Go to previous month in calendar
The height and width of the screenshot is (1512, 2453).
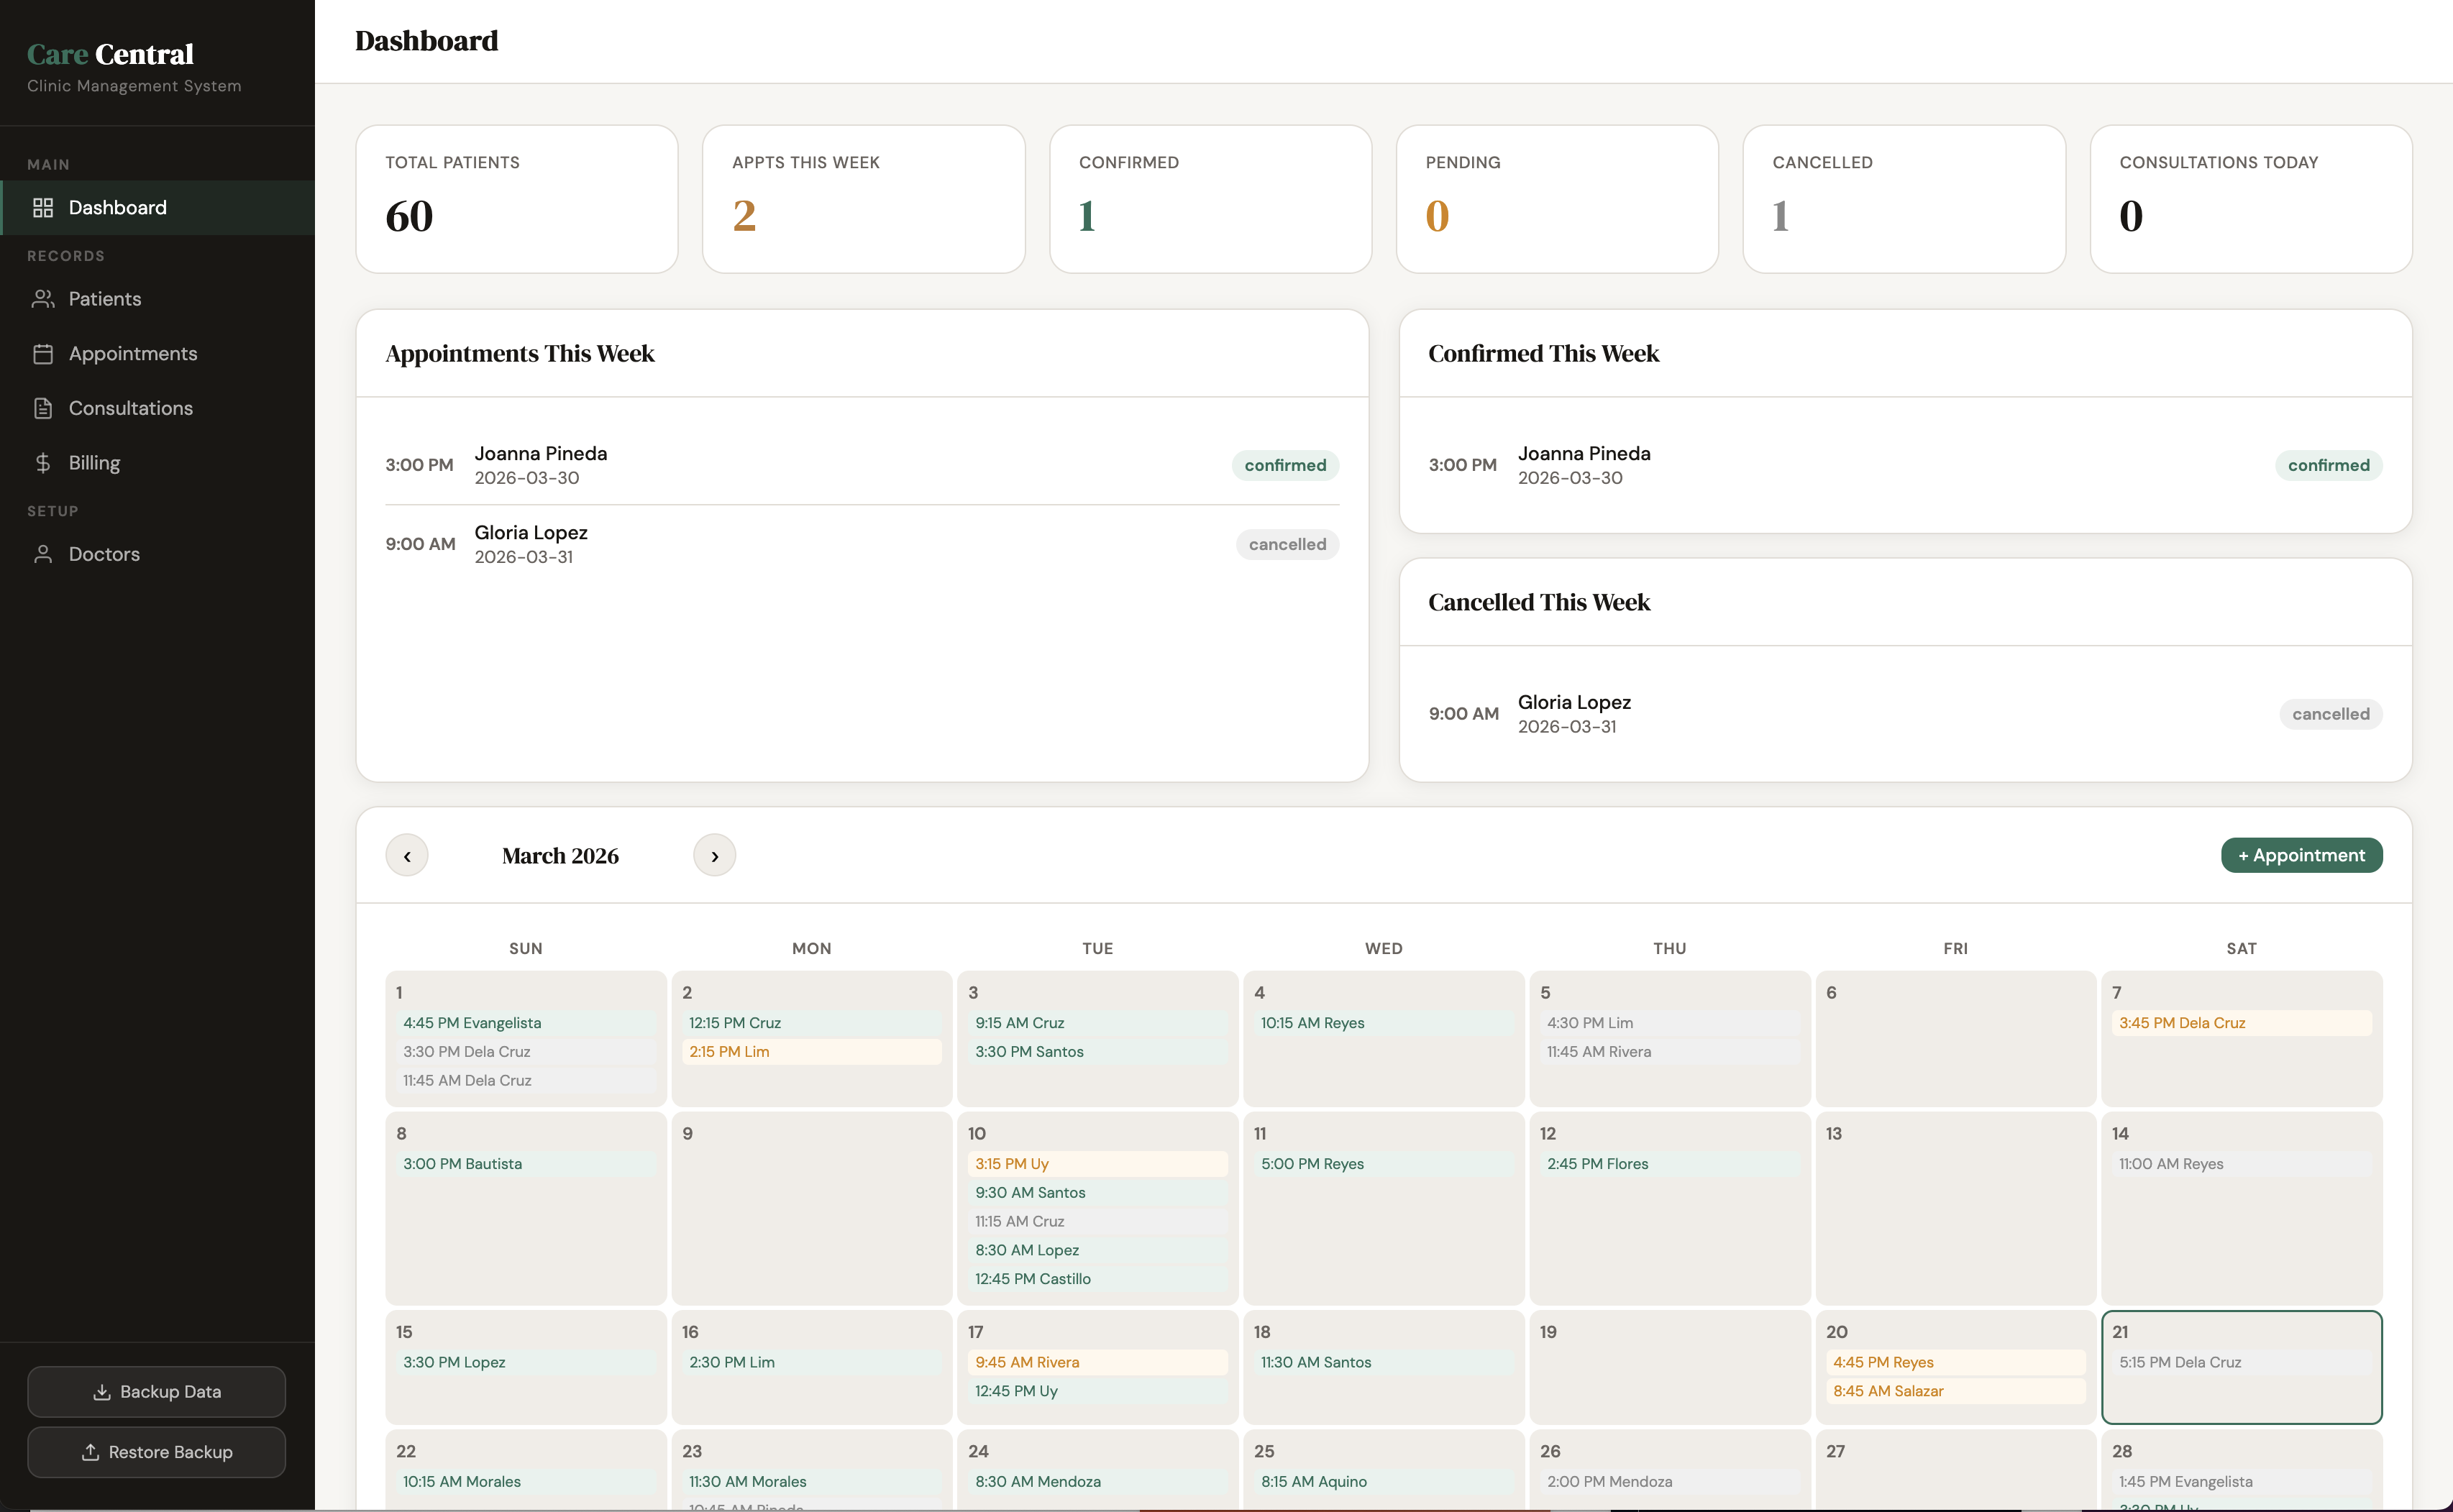(407, 856)
